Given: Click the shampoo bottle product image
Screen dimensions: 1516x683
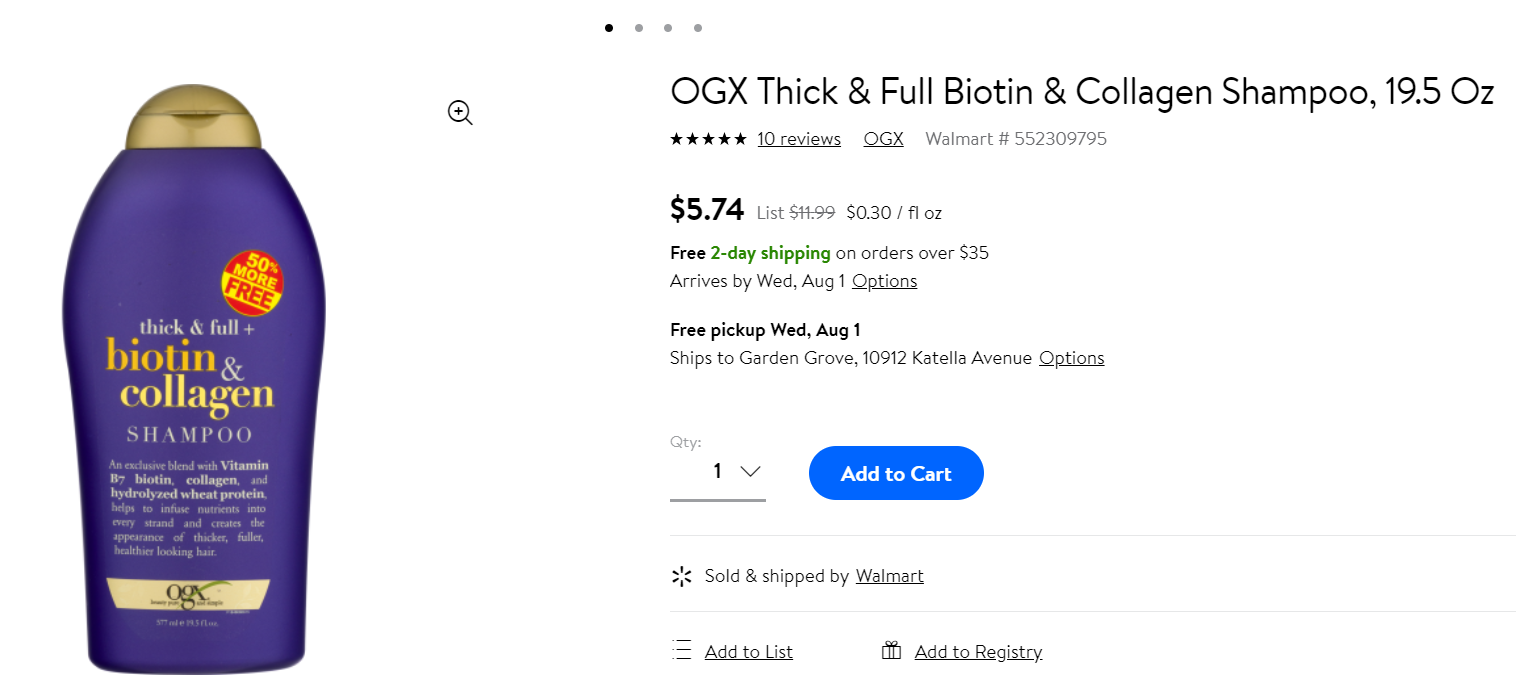Looking at the screenshot, I should tap(195, 380).
